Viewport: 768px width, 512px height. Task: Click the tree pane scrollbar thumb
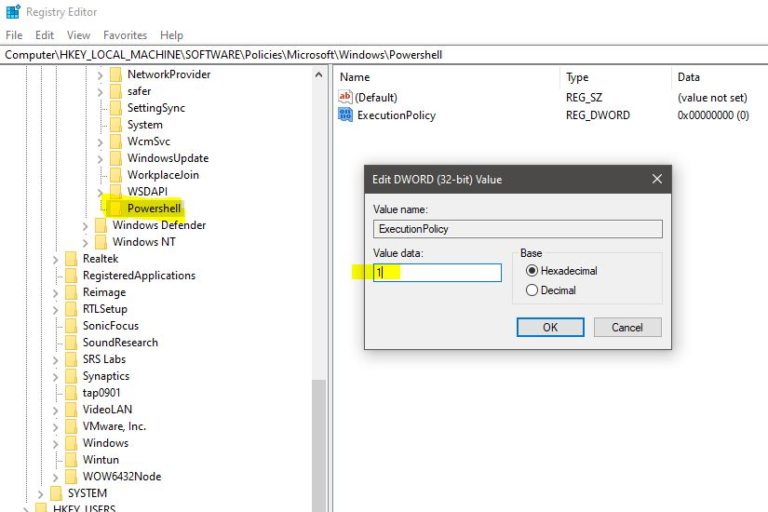(319, 445)
